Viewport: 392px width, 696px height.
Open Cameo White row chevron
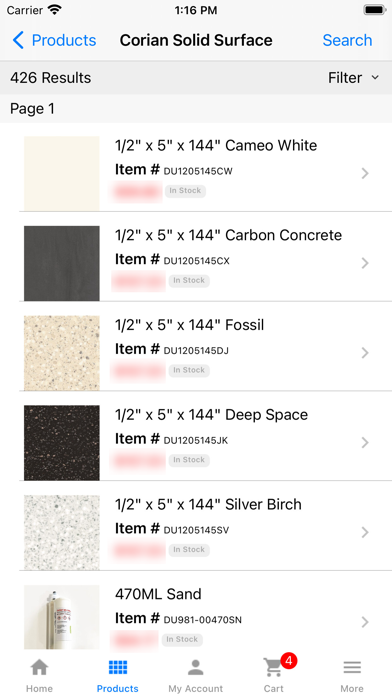(x=365, y=173)
